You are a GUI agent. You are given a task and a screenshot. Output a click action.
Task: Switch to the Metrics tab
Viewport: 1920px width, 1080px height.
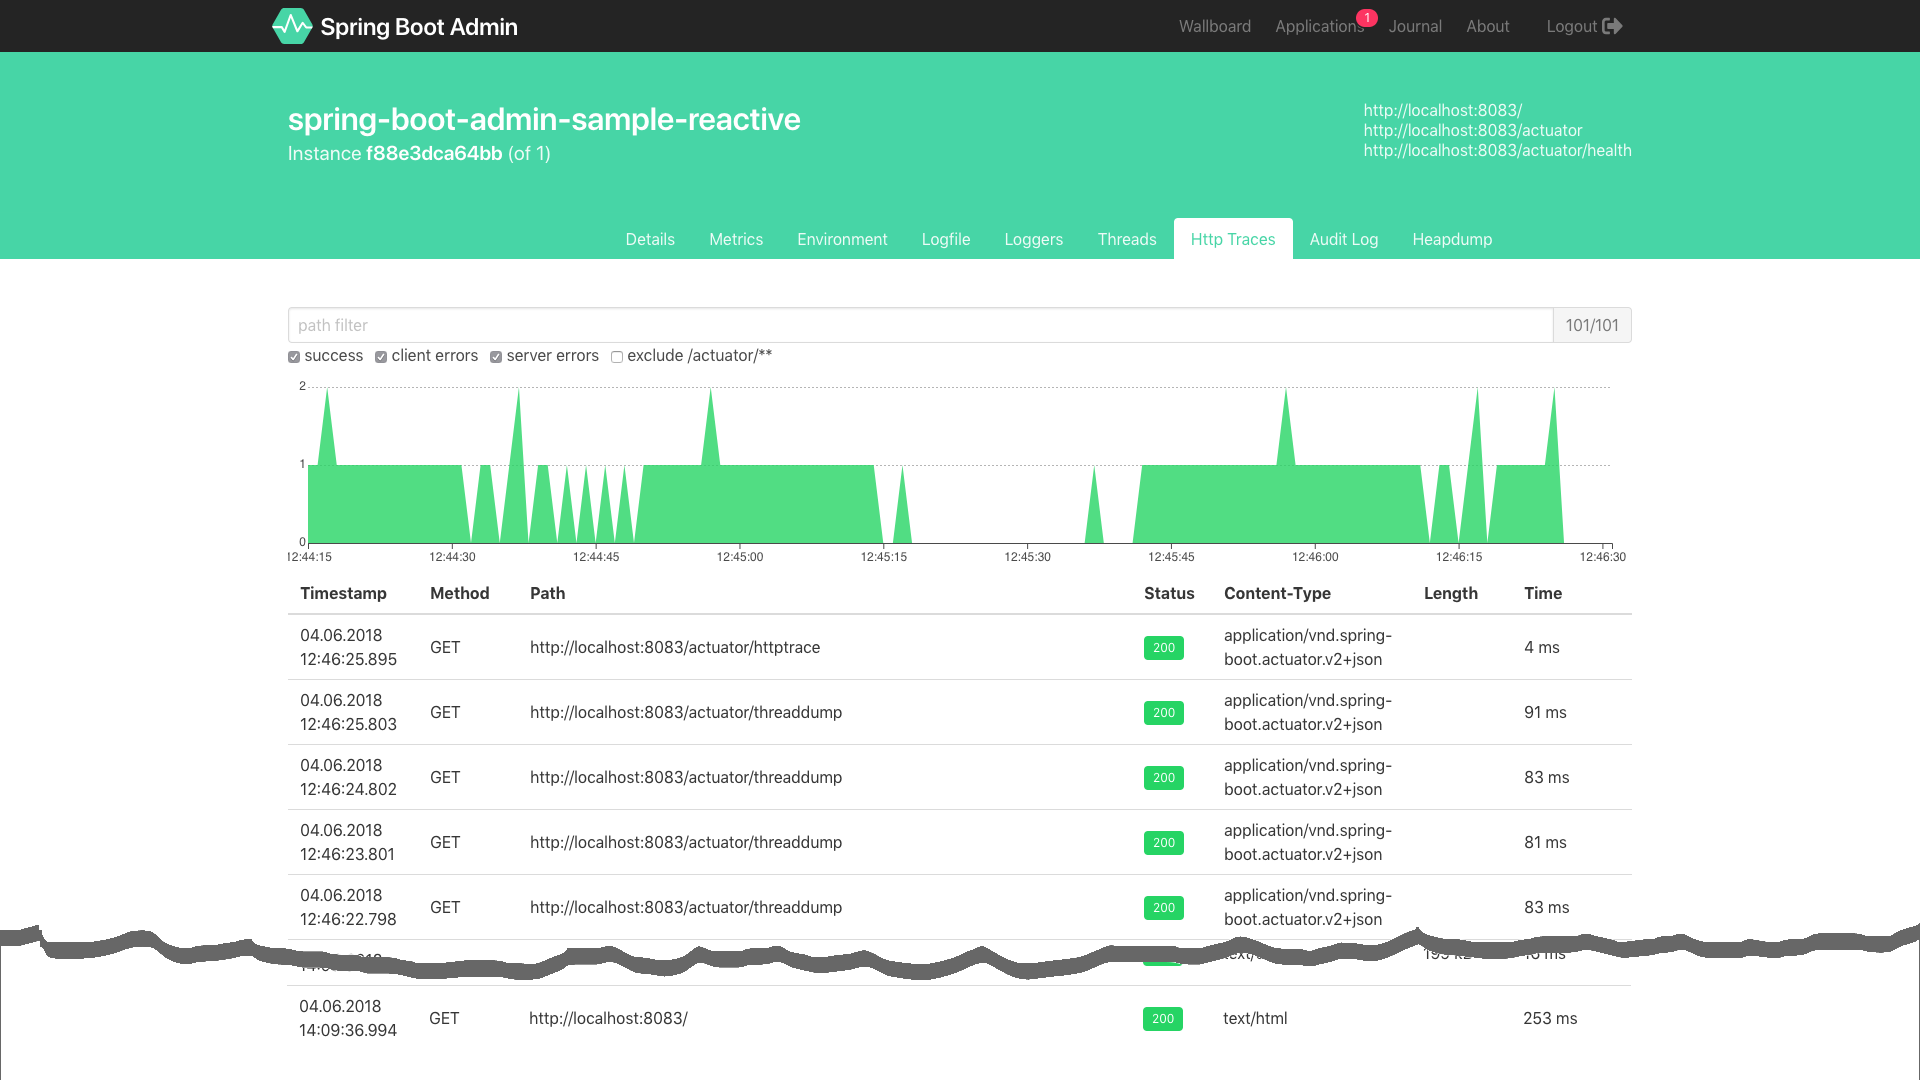point(737,239)
